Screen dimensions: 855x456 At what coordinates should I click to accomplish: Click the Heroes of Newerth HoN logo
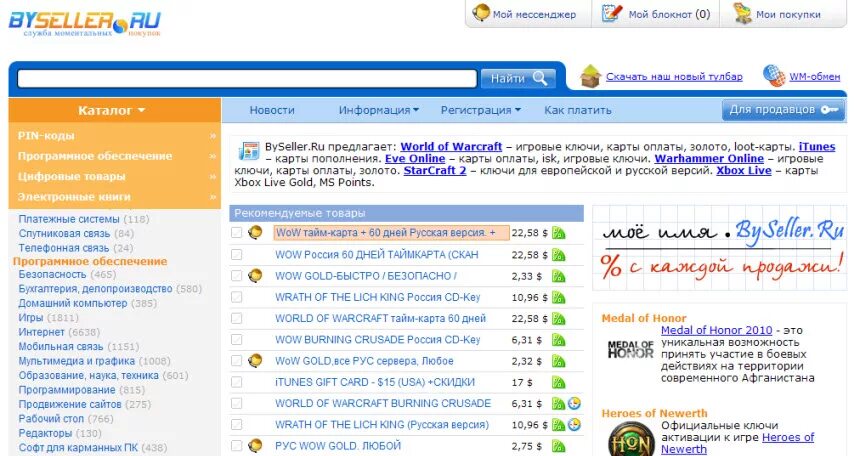coord(631,441)
